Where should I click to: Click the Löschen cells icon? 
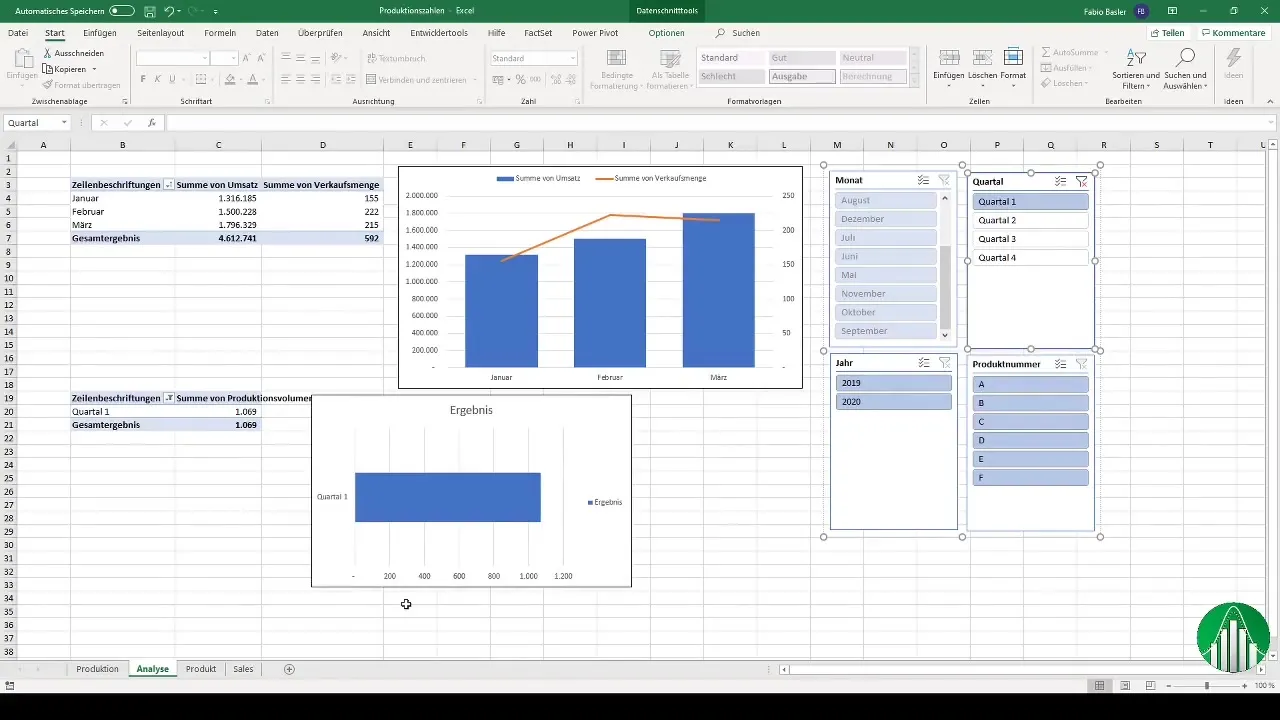[982, 58]
